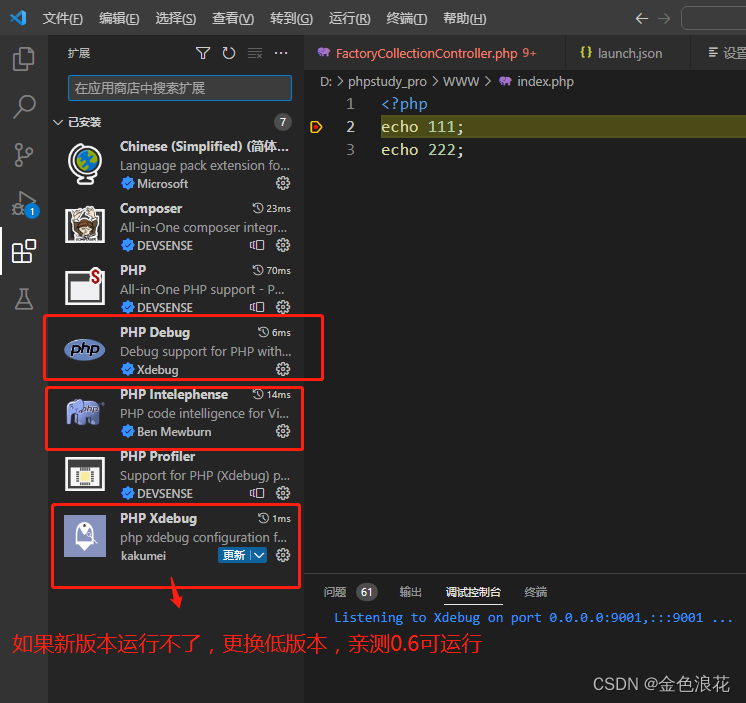Click code line 'echo 222;'

pyautogui.click(x=422, y=150)
